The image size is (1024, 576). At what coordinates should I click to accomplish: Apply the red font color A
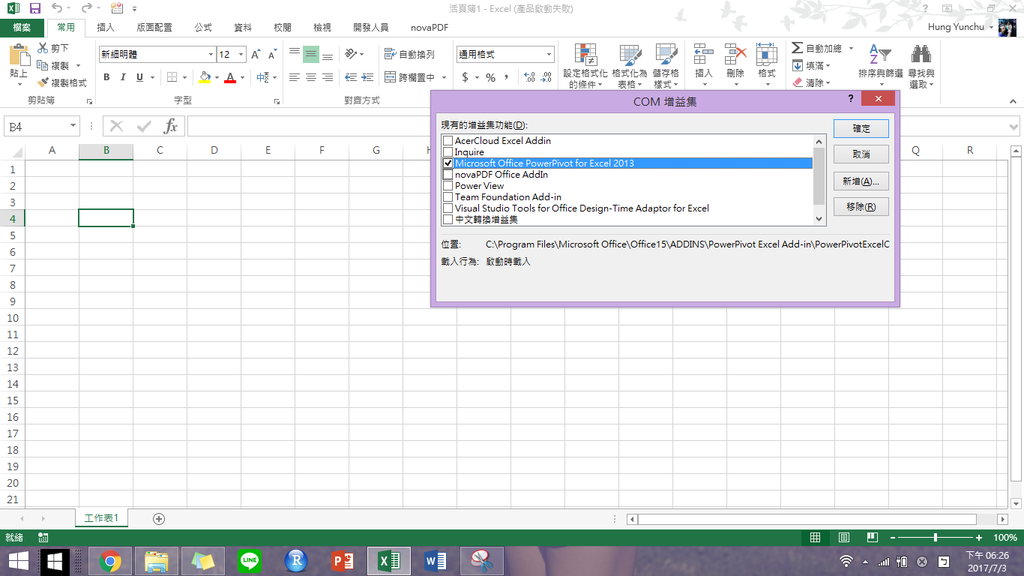coord(230,77)
